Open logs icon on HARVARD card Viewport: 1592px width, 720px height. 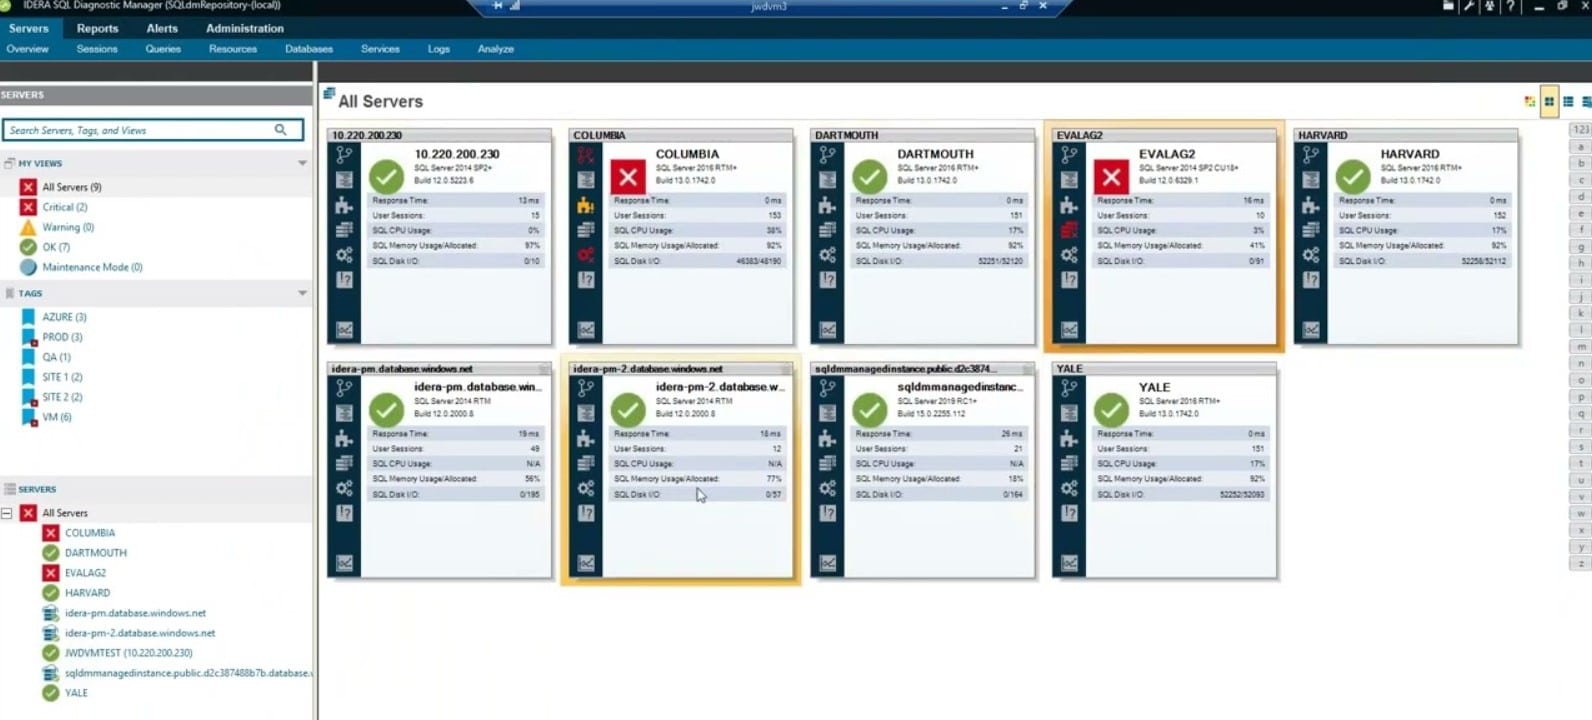1311,280
